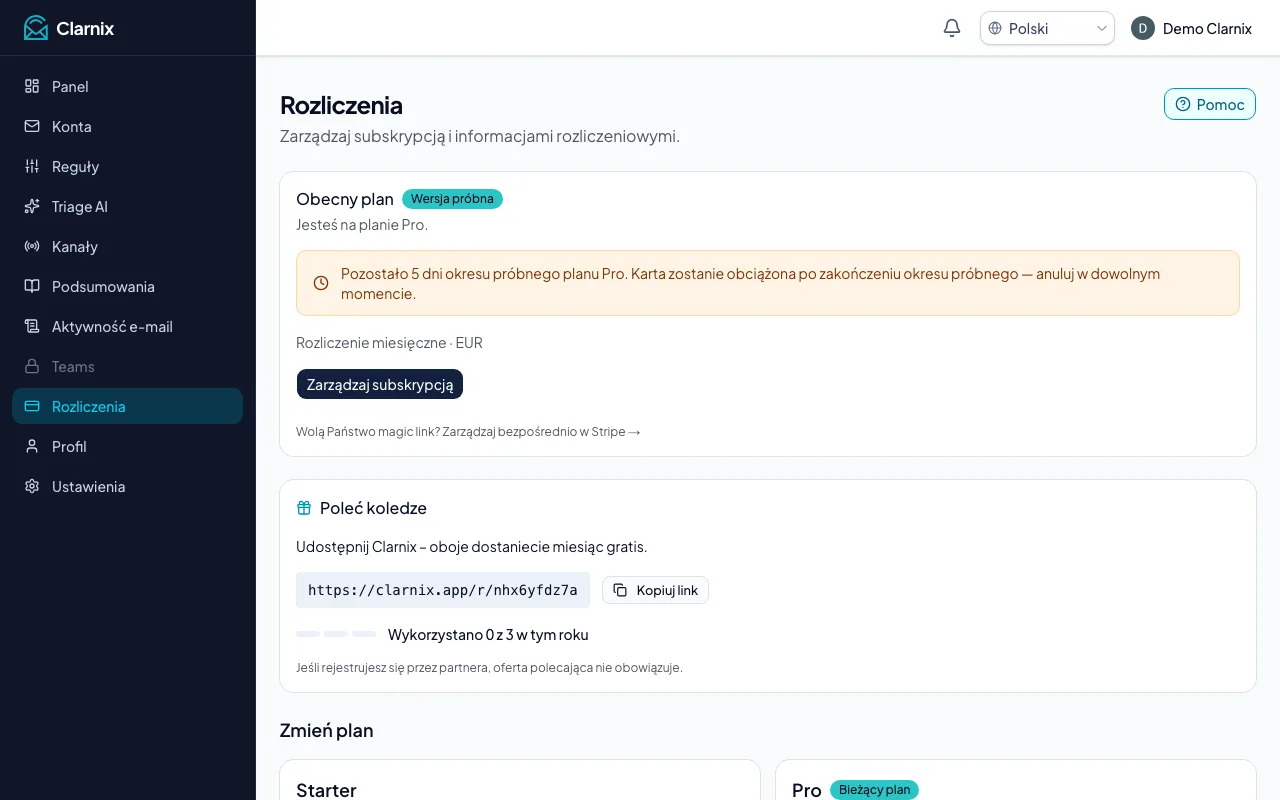Open notifications bell icon
The height and width of the screenshot is (800, 1280).
[952, 28]
